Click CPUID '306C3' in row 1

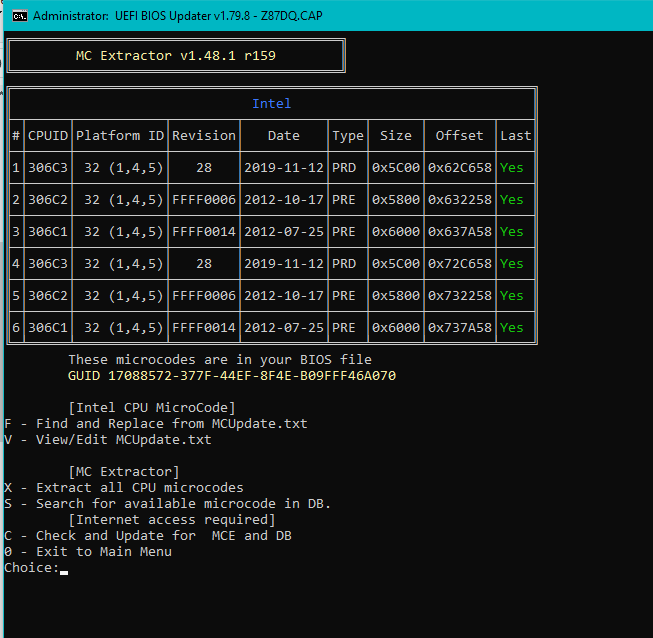[x=48, y=168]
